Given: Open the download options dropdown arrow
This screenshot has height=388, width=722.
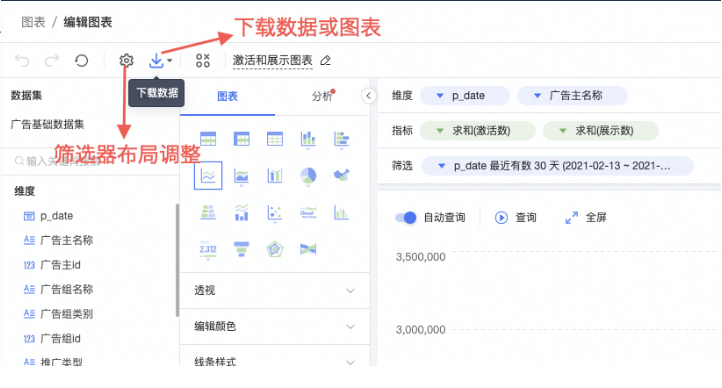Looking at the screenshot, I should tap(169, 60).
